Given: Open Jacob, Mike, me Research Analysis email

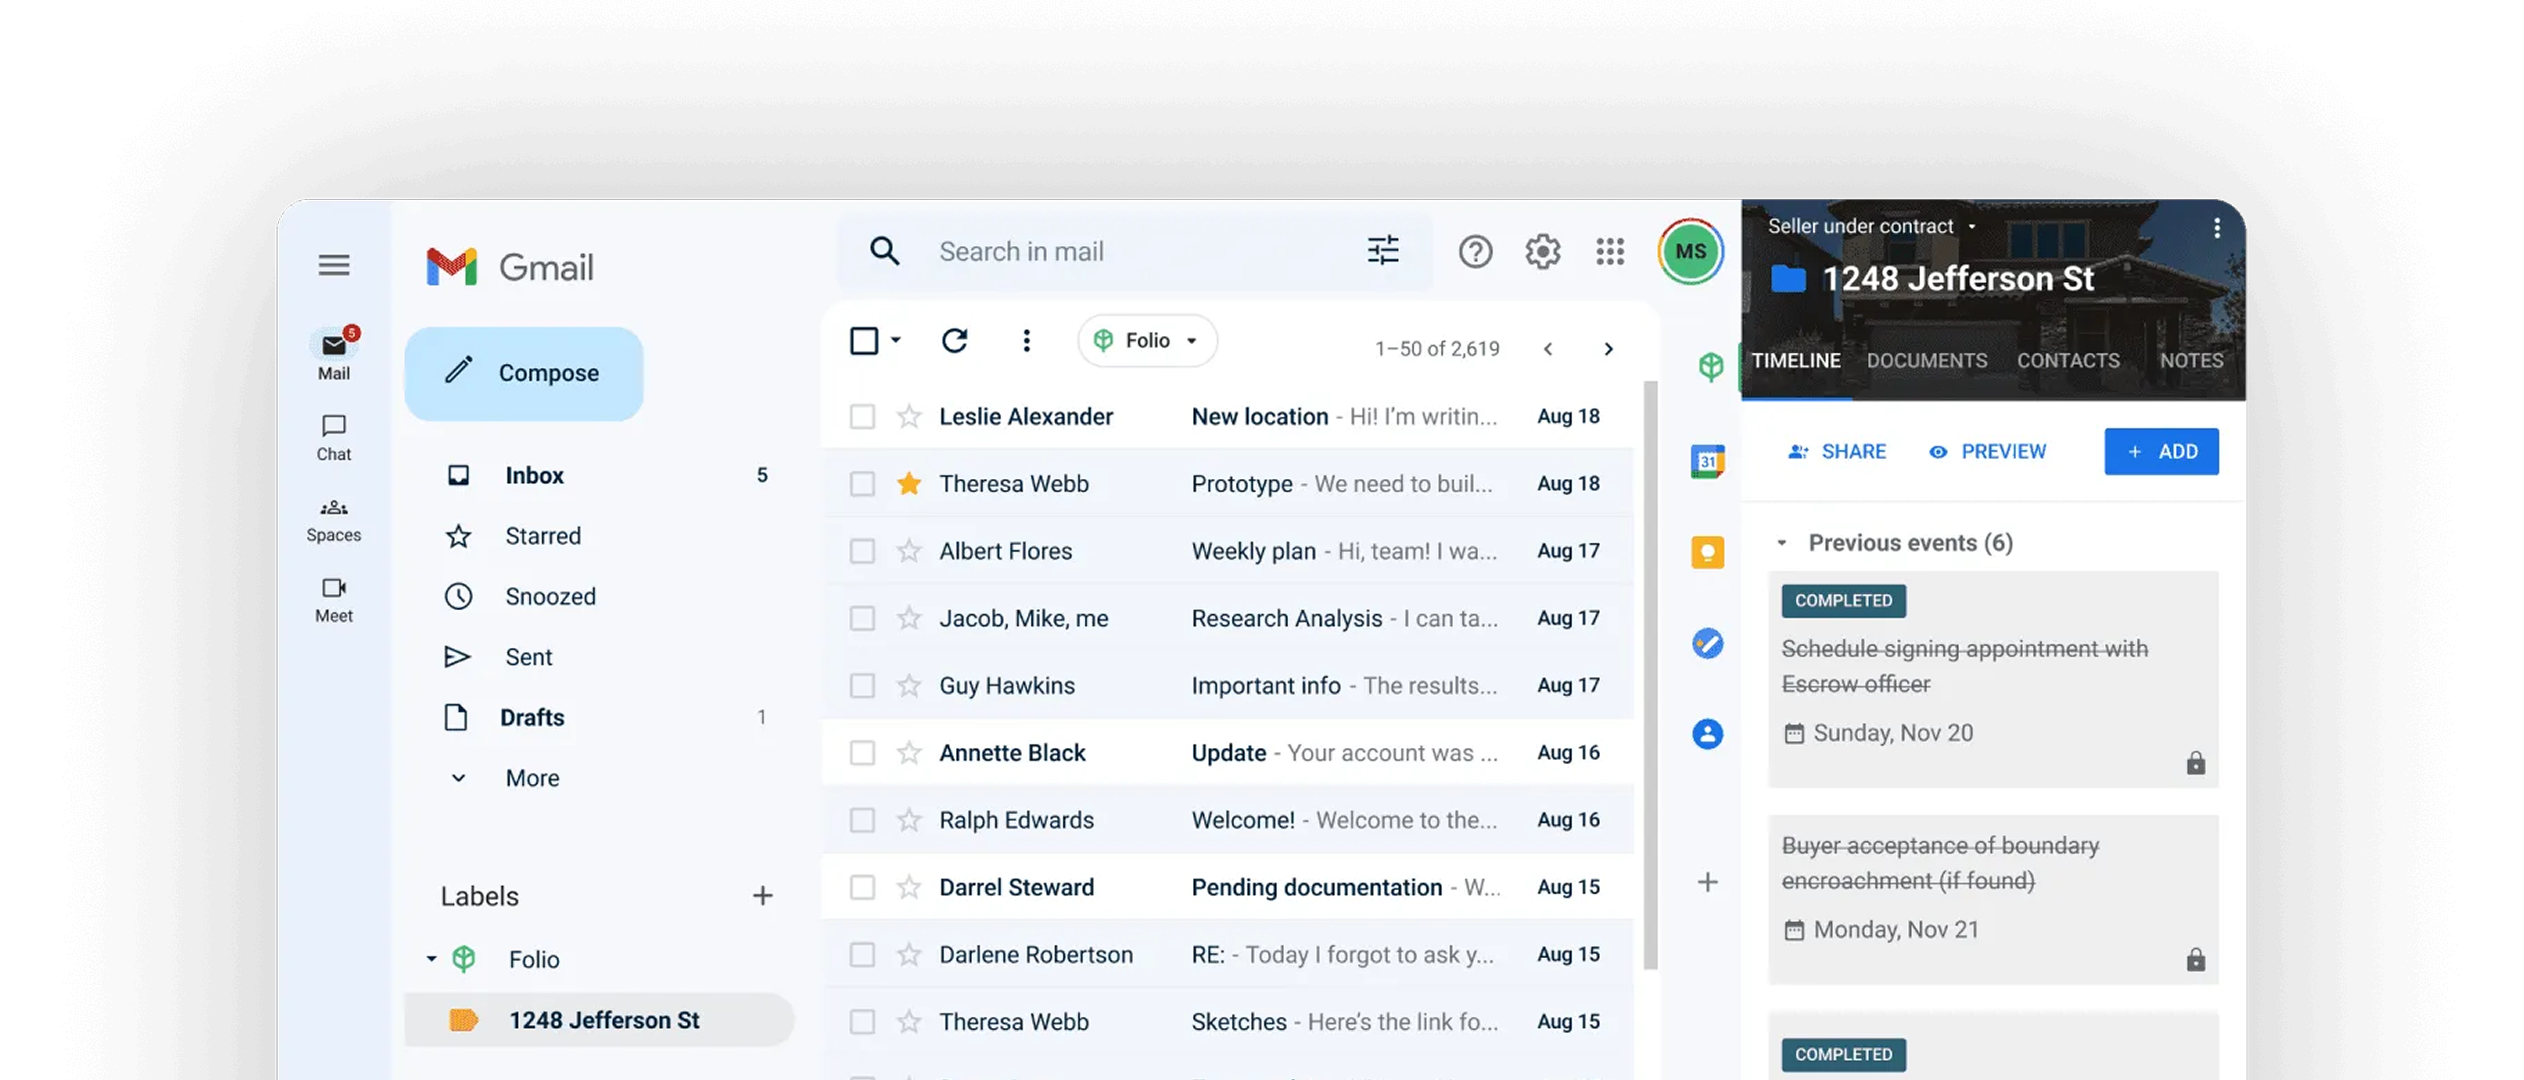Looking at the screenshot, I should coord(1228,619).
